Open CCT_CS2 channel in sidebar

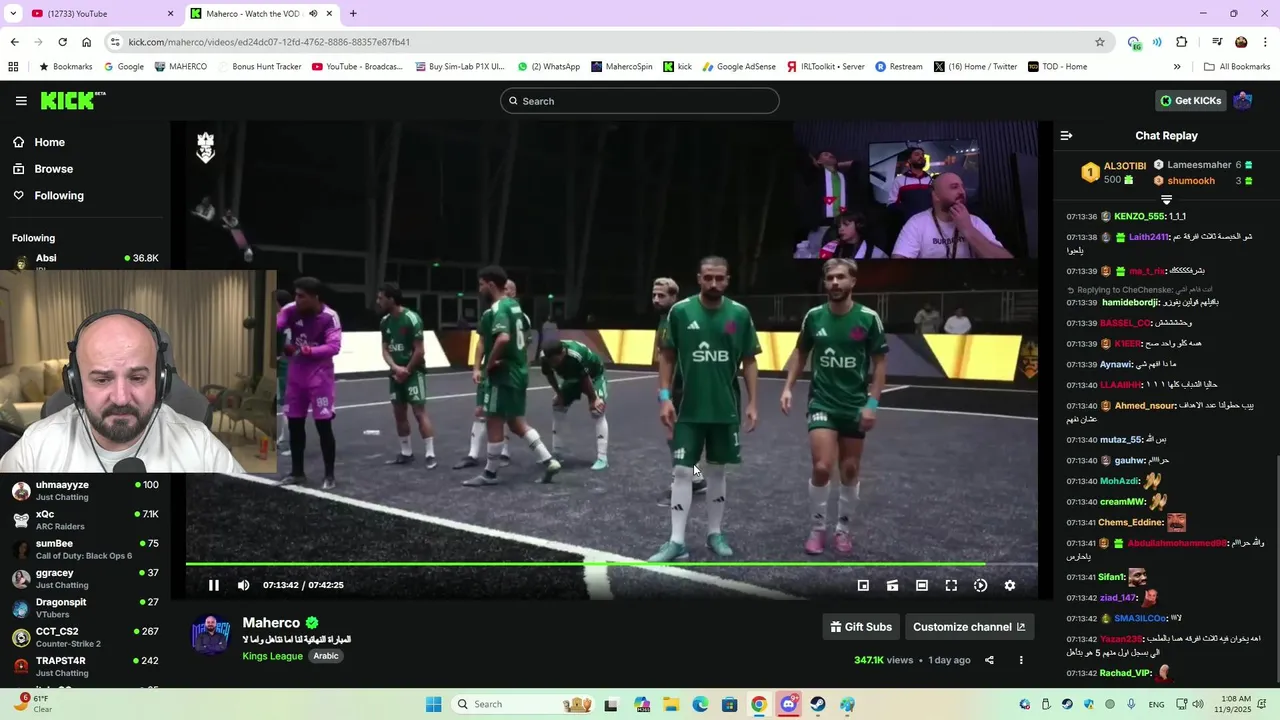(x=85, y=637)
